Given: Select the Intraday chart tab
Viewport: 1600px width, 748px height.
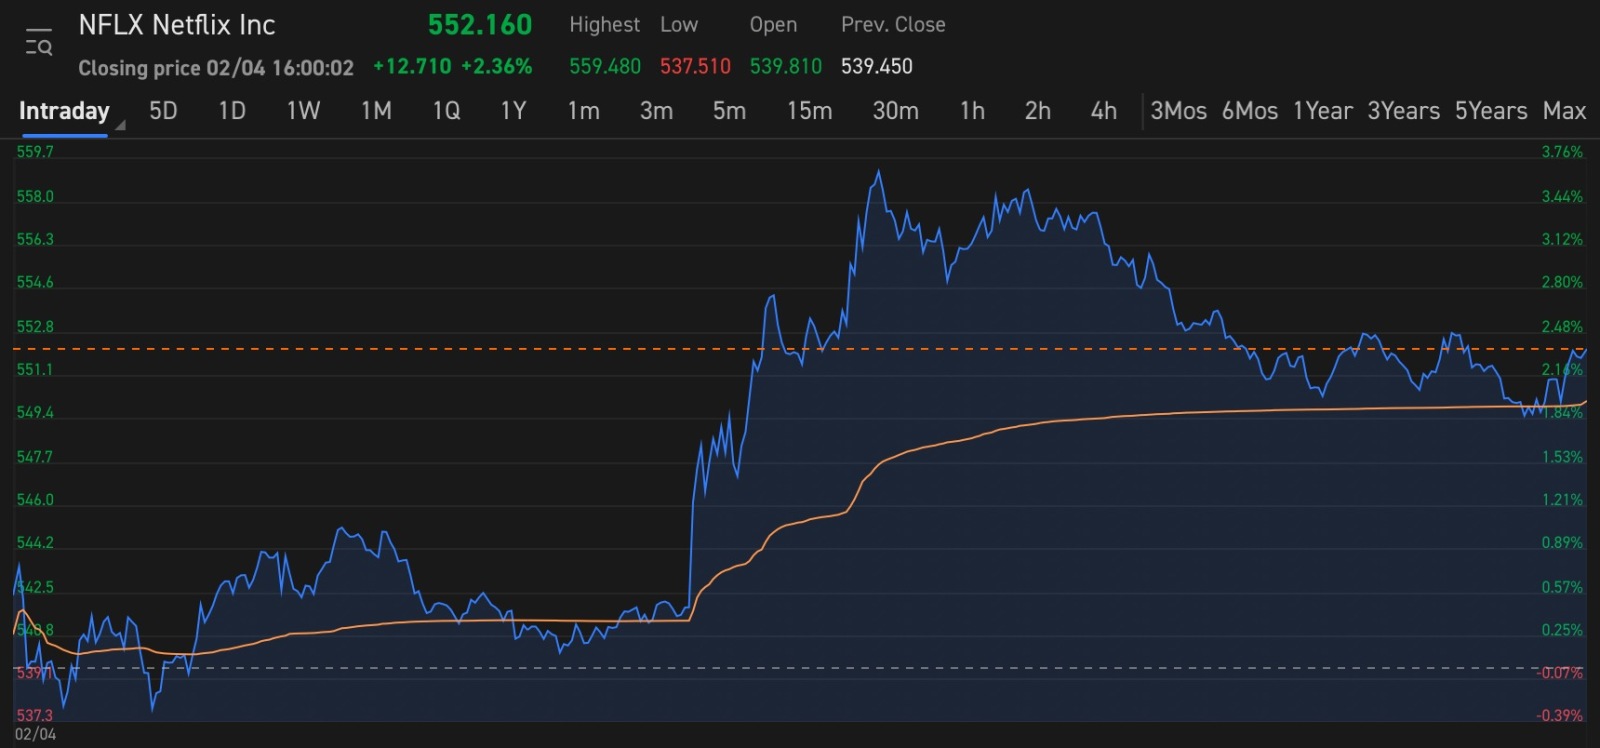Looking at the screenshot, I should [64, 111].
